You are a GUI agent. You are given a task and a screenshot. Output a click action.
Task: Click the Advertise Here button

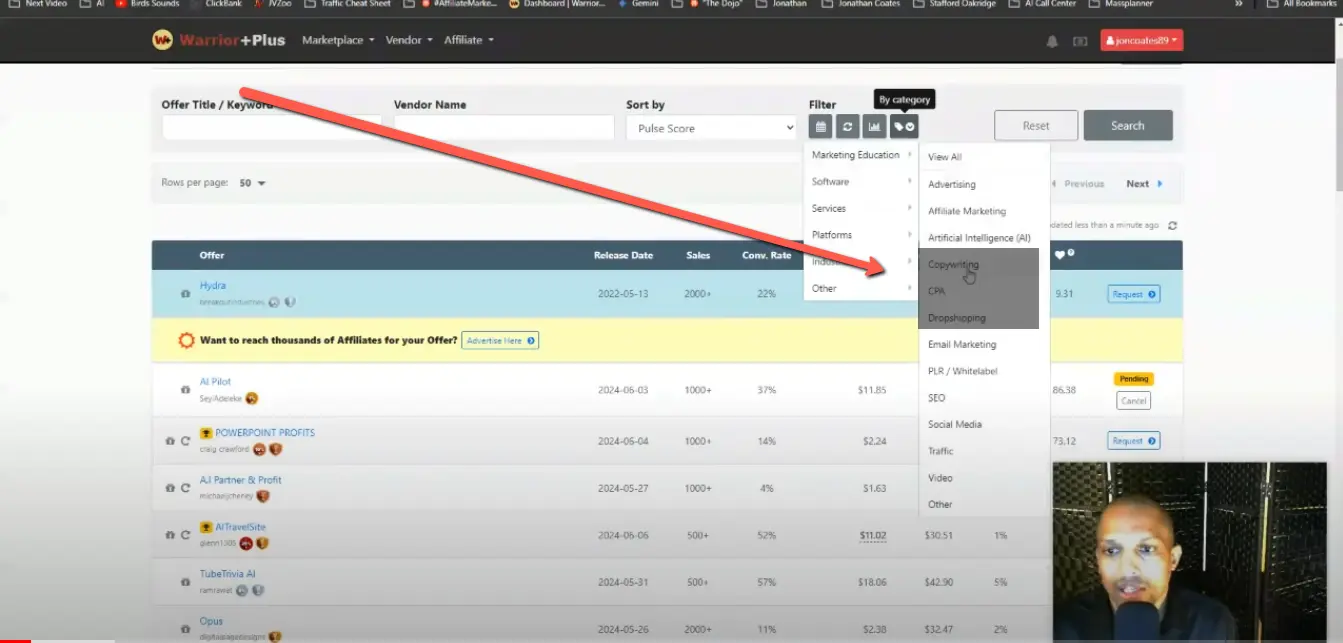click(x=500, y=340)
